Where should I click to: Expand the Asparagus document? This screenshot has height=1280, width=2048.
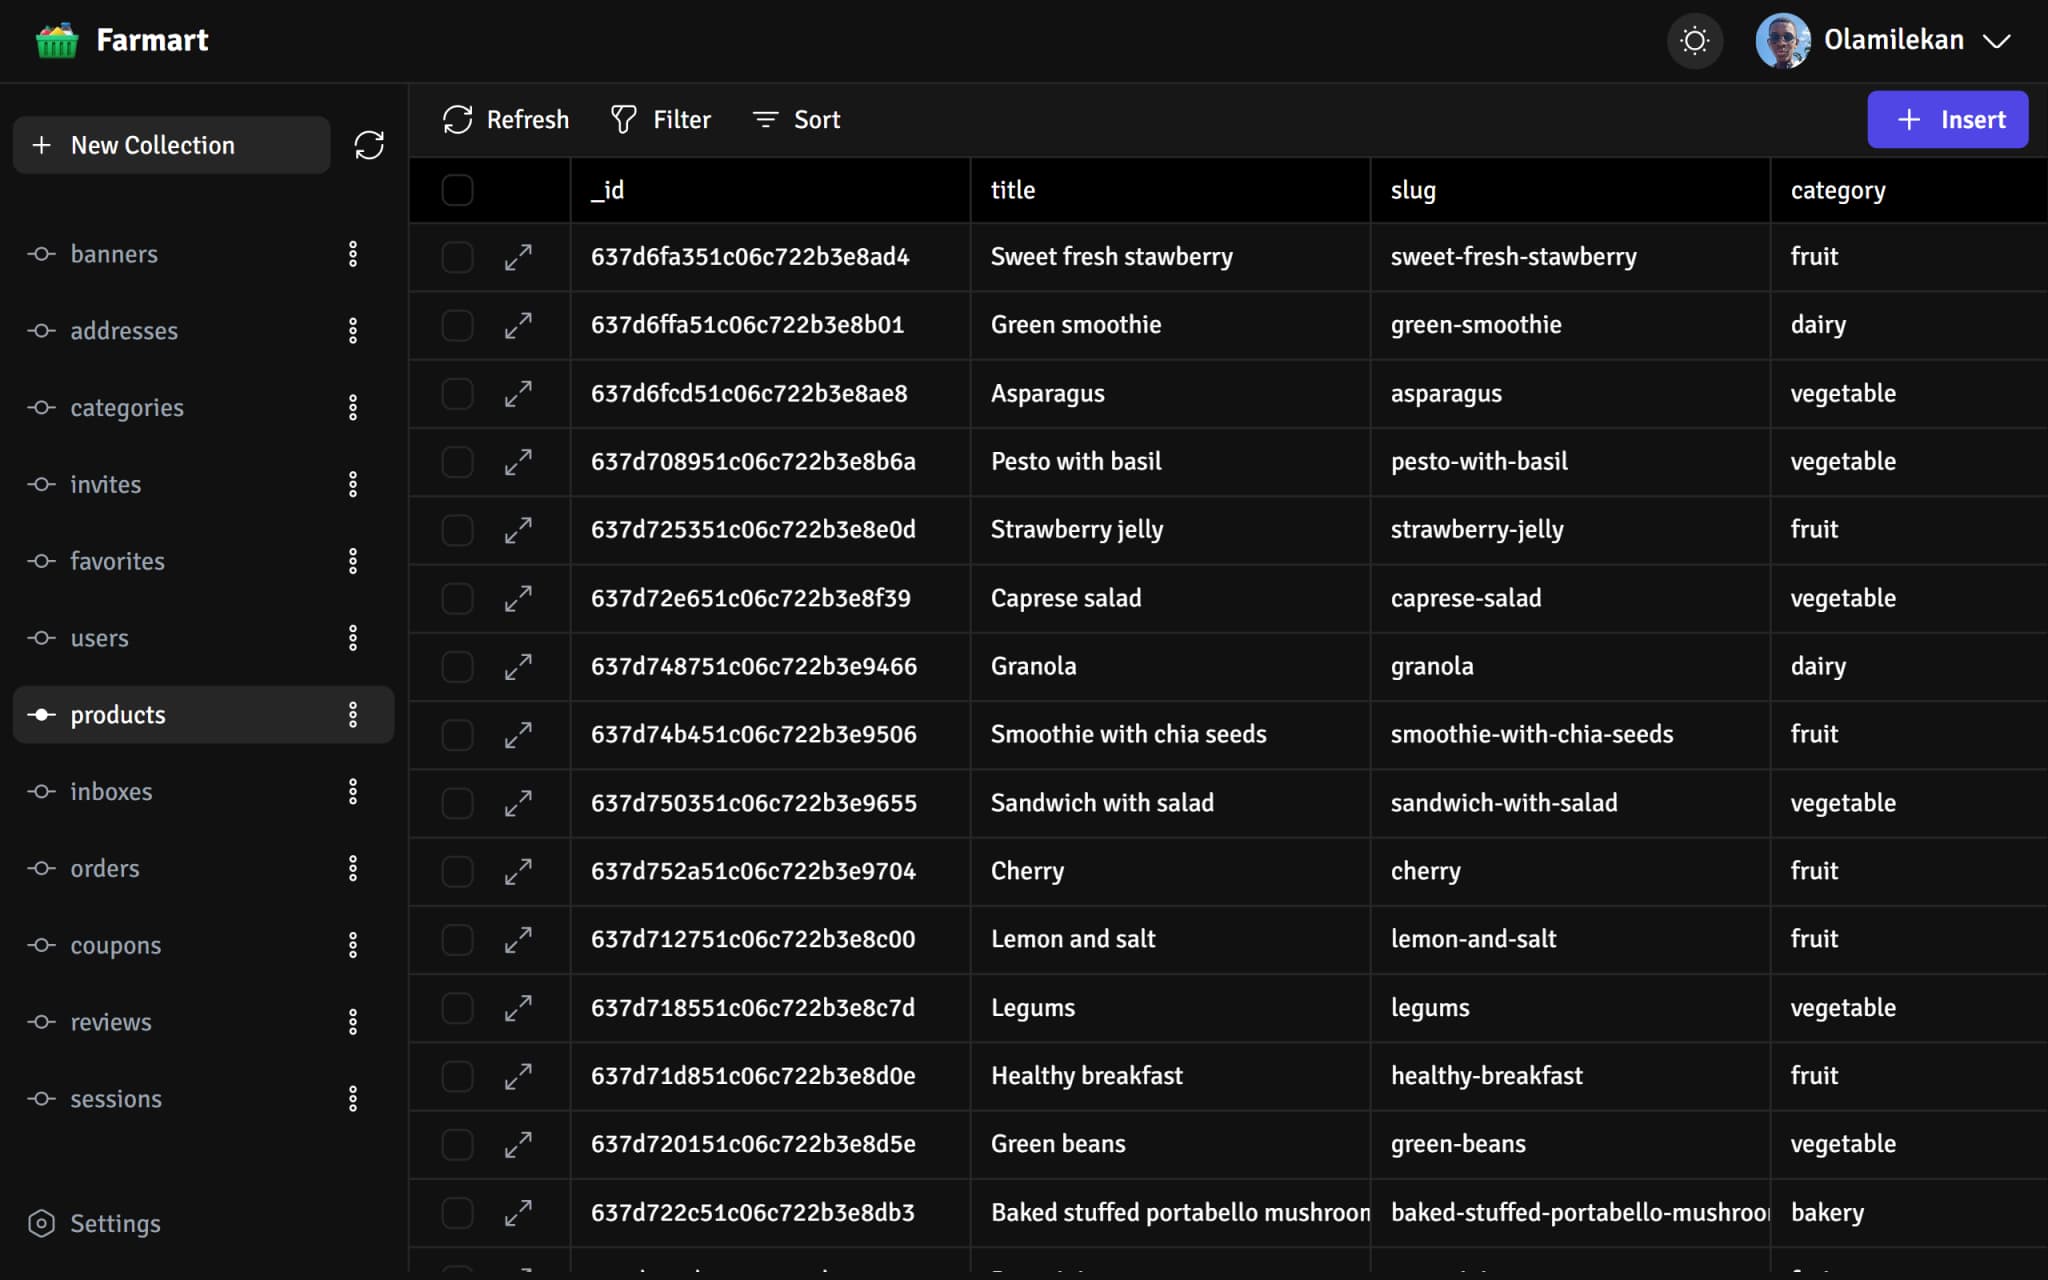tap(518, 394)
